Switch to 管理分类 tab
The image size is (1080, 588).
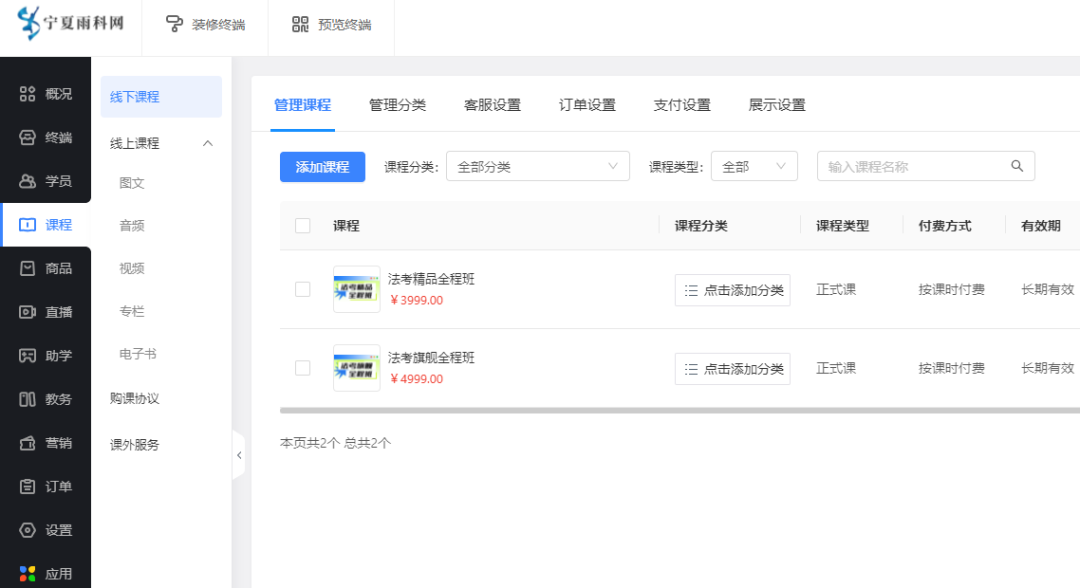(397, 105)
